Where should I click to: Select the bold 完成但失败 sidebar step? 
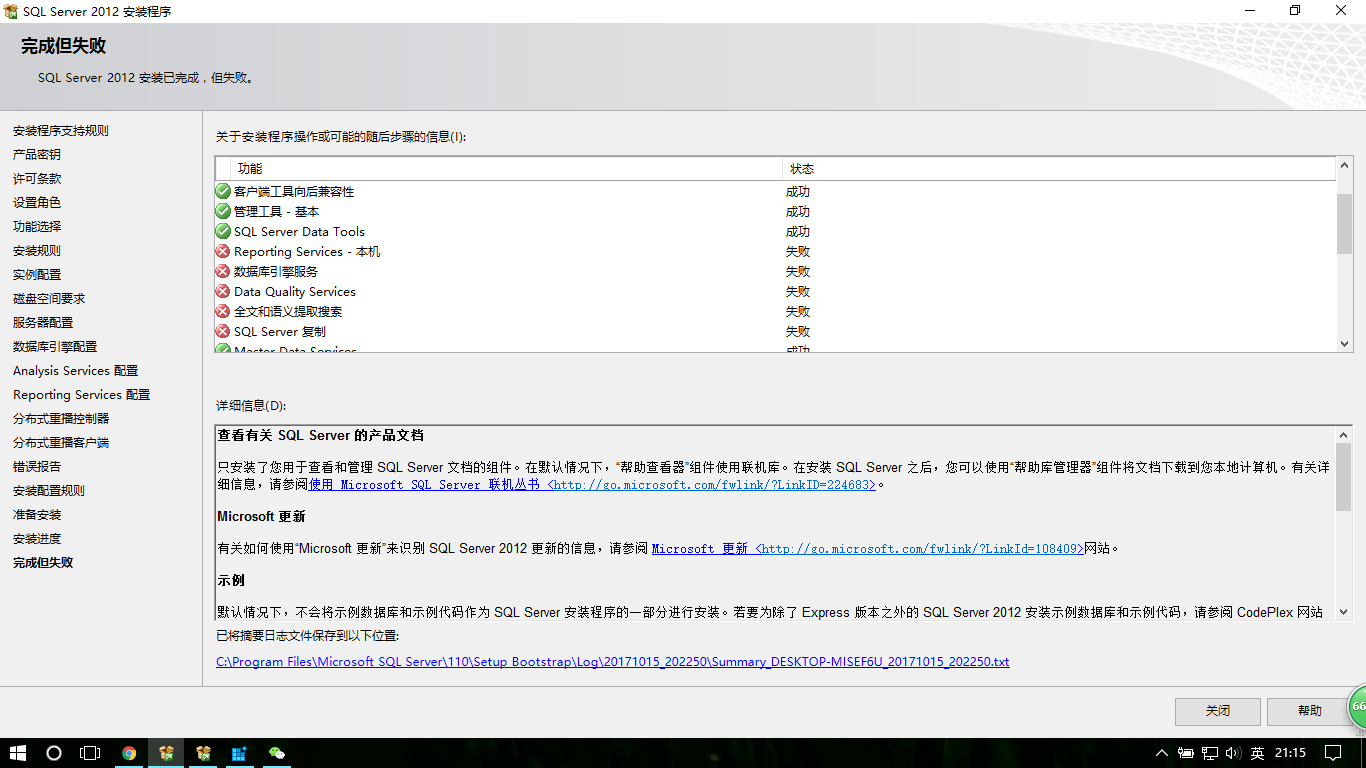click(x=43, y=563)
